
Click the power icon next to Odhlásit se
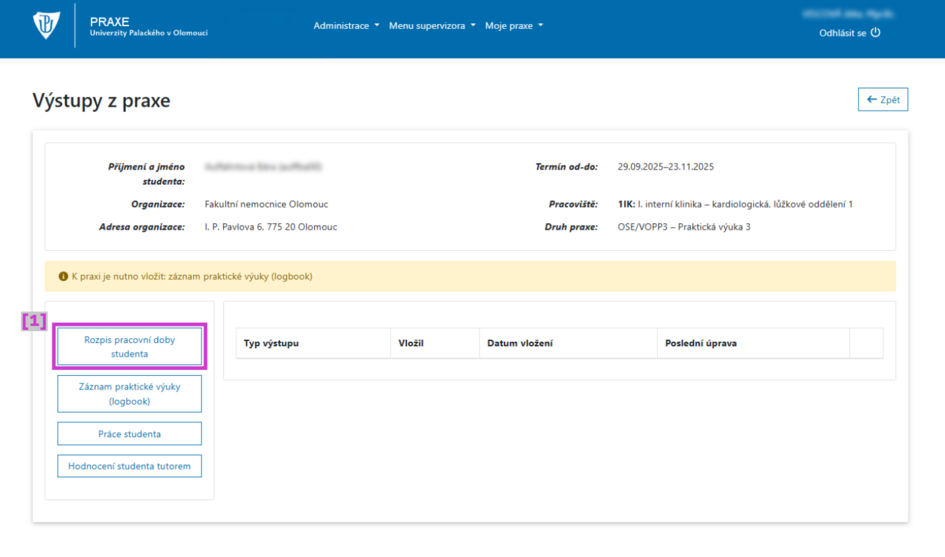(x=876, y=33)
